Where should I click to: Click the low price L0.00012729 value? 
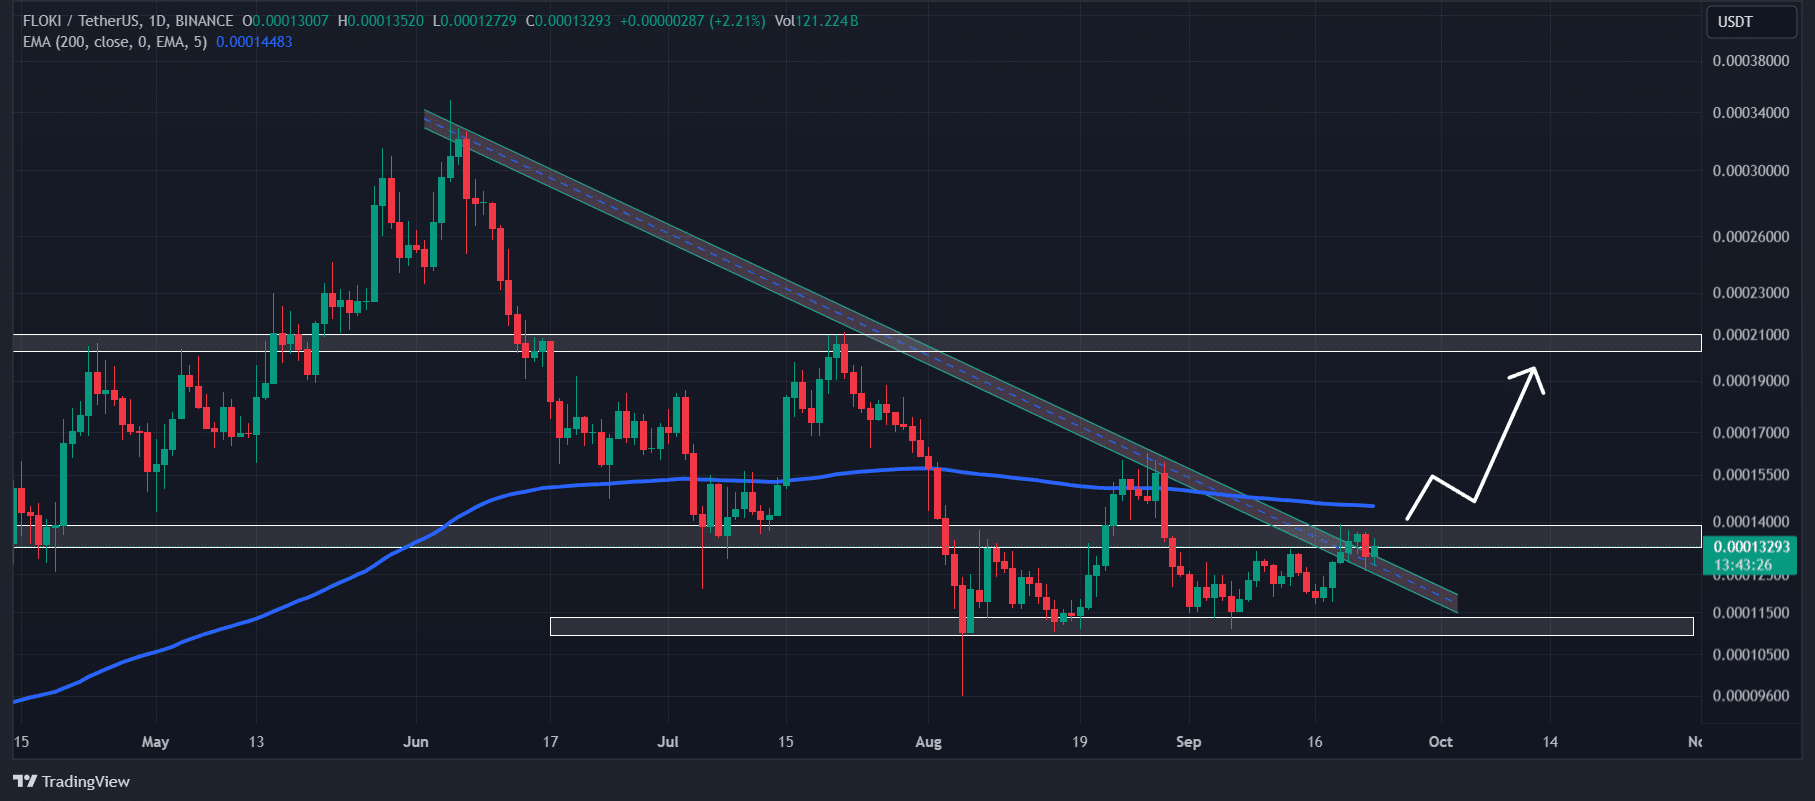point(475,21)
